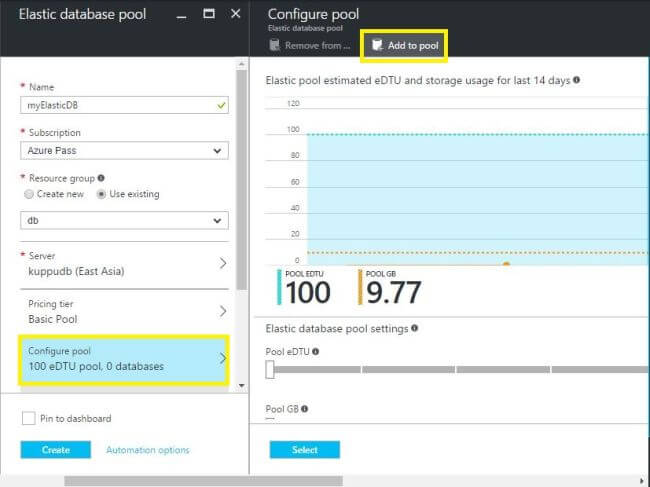Open the Configure pool 100 eDTU row

(124, 359)
